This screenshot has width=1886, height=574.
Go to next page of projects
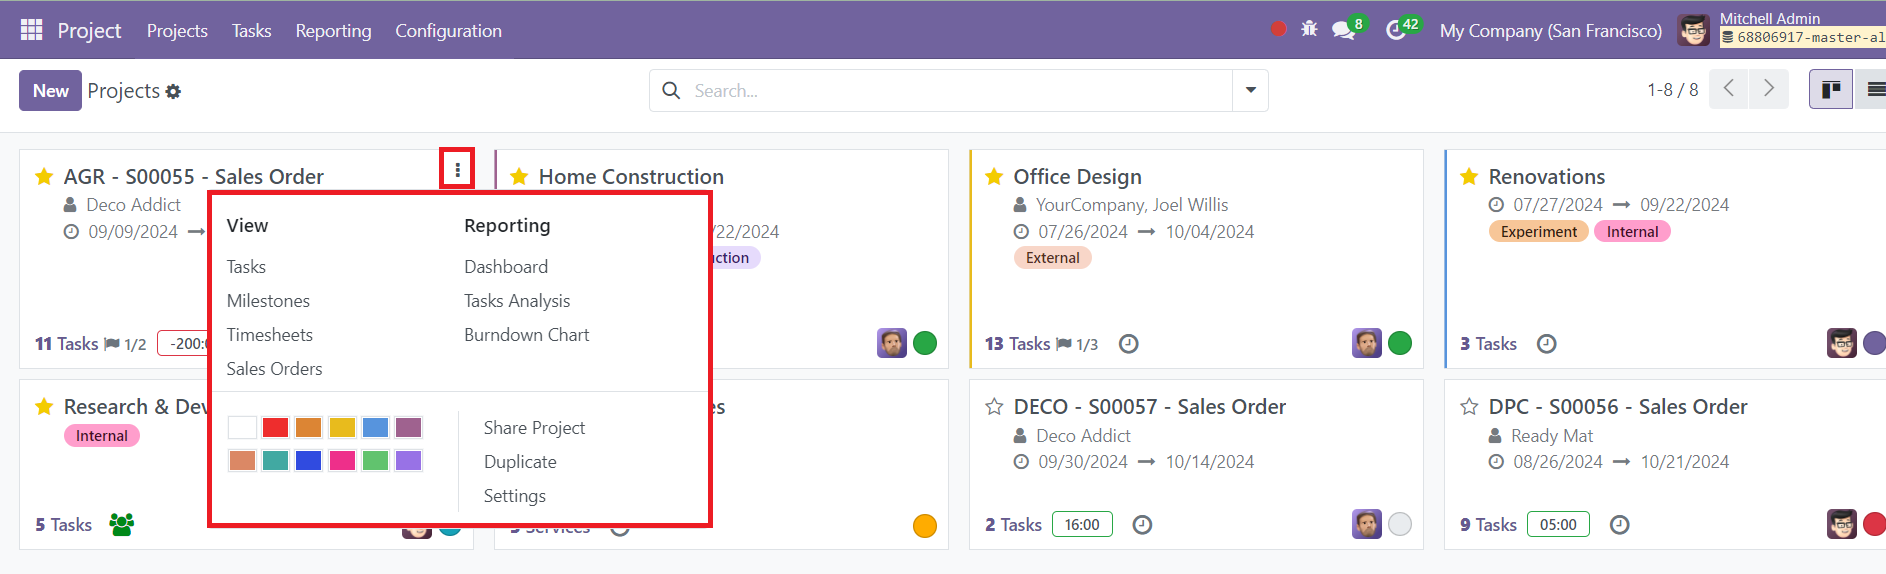1768,89
